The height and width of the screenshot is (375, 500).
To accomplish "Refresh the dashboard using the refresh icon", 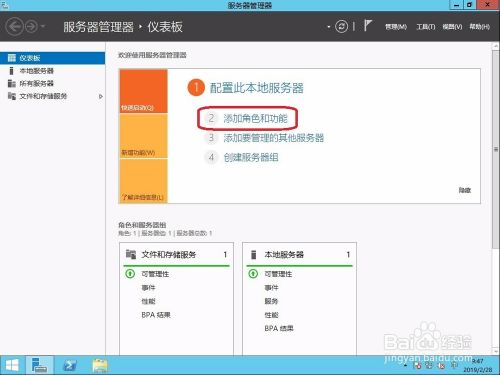I will [341, 26].
